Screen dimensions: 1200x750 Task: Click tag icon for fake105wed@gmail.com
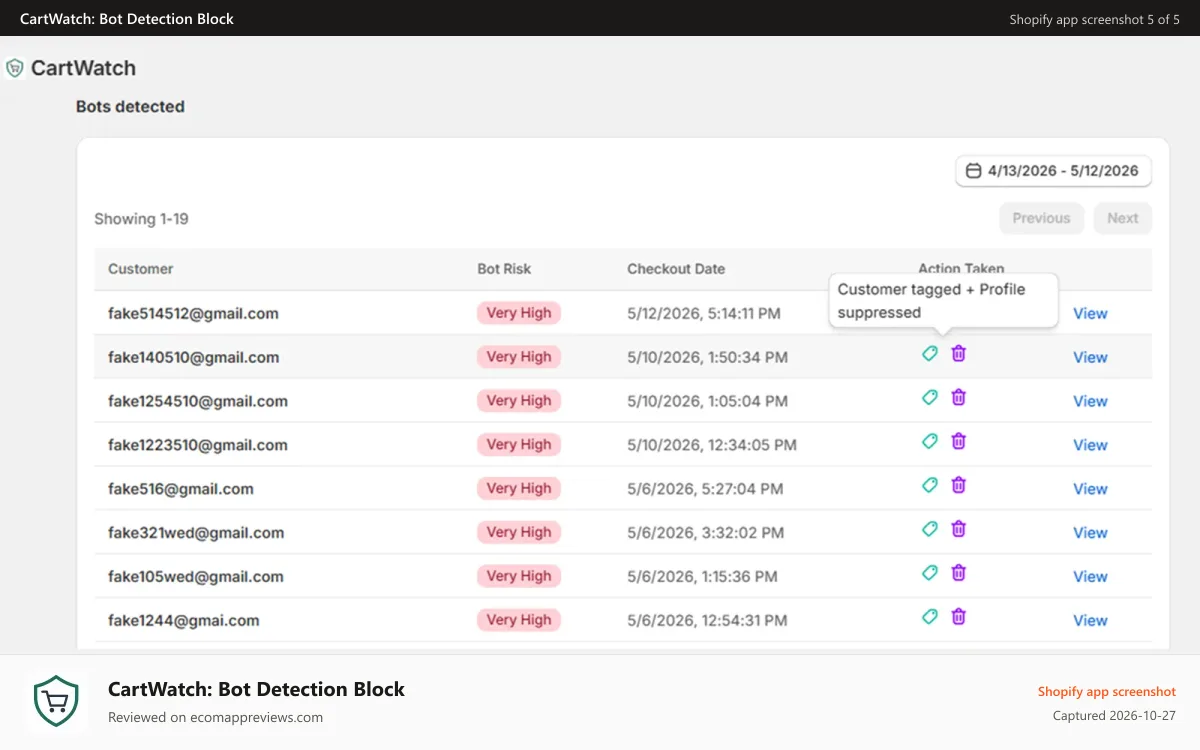coord(930,573)
